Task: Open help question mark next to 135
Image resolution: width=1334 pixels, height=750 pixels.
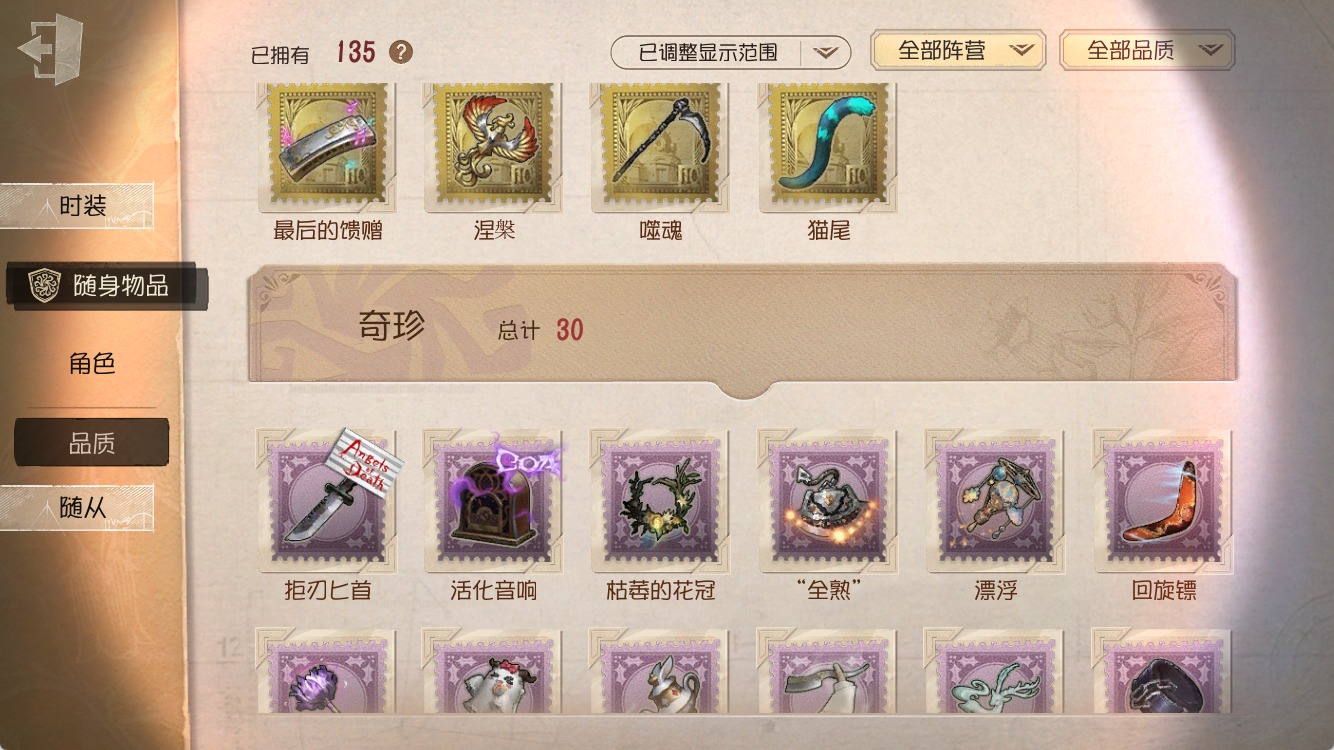Action: pyautogui.click(x=401, y=52)
